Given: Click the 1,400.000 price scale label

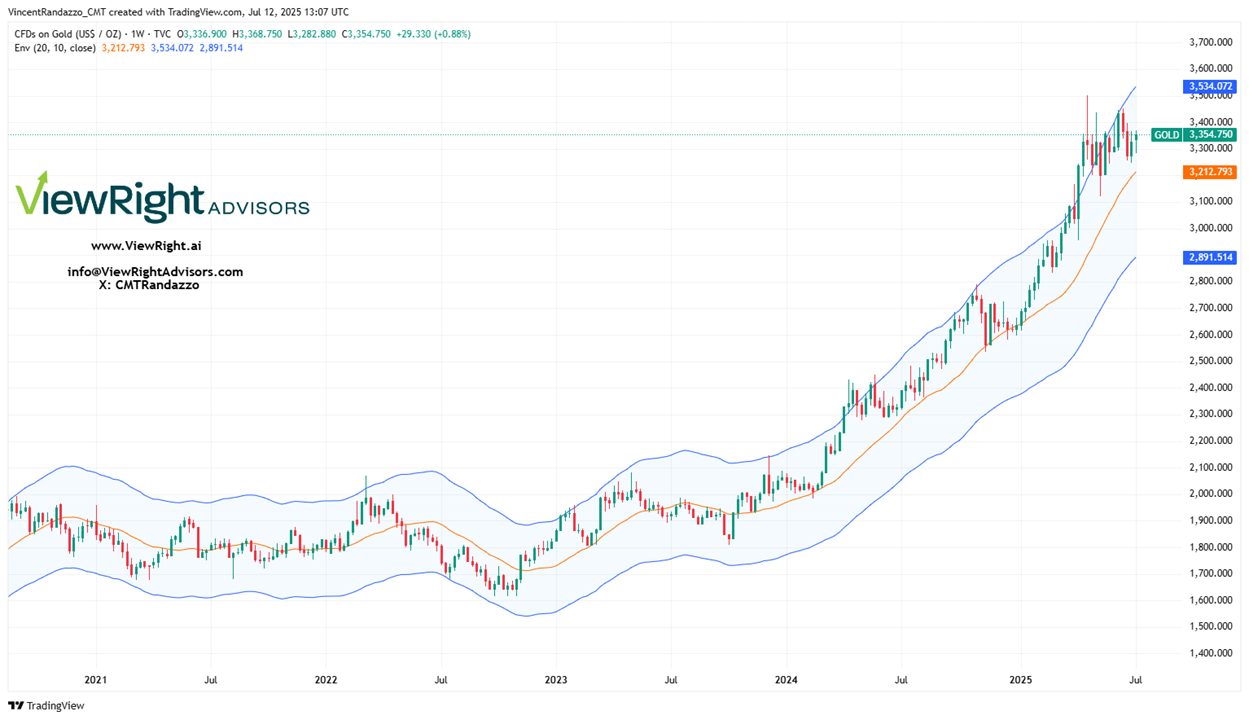Looking at the screenshot, I should (x=1209, y=653).
